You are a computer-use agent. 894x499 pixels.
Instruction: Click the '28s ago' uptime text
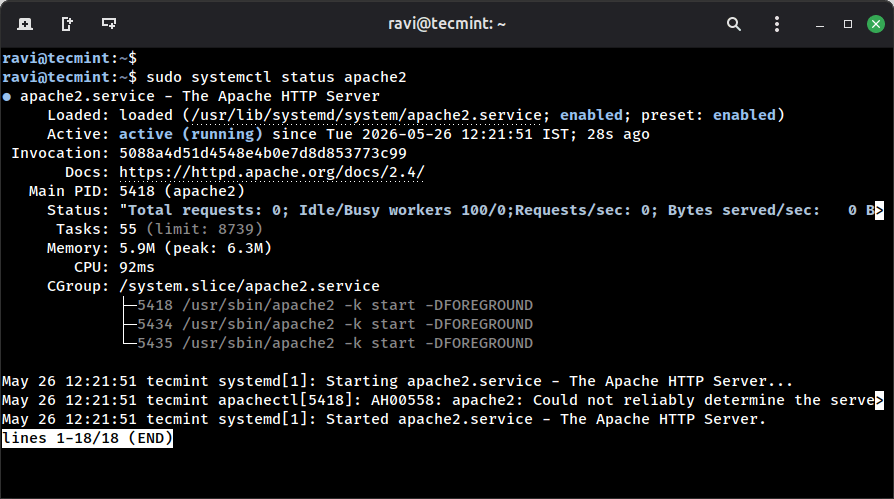pyautogui.click(x=618, y=134)
